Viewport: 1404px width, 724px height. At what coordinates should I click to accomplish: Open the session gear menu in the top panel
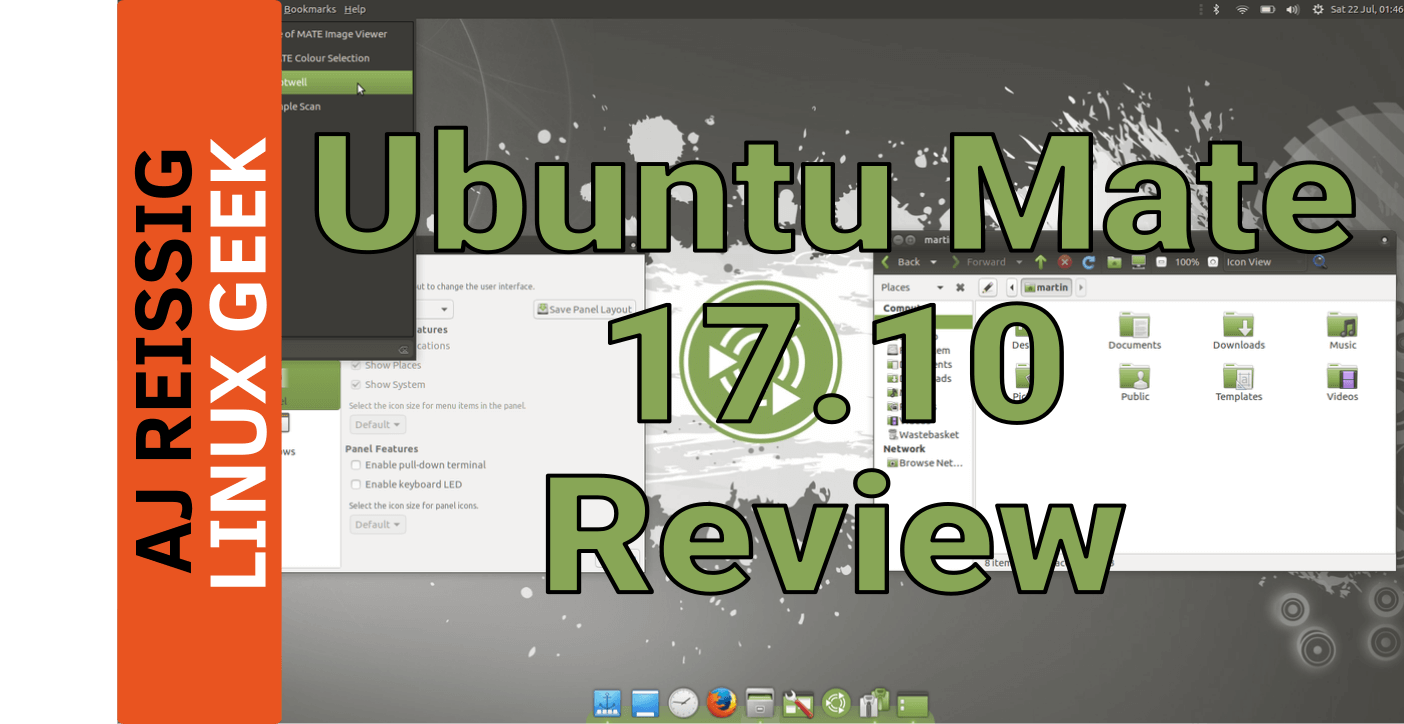[x=1318, y=9]
